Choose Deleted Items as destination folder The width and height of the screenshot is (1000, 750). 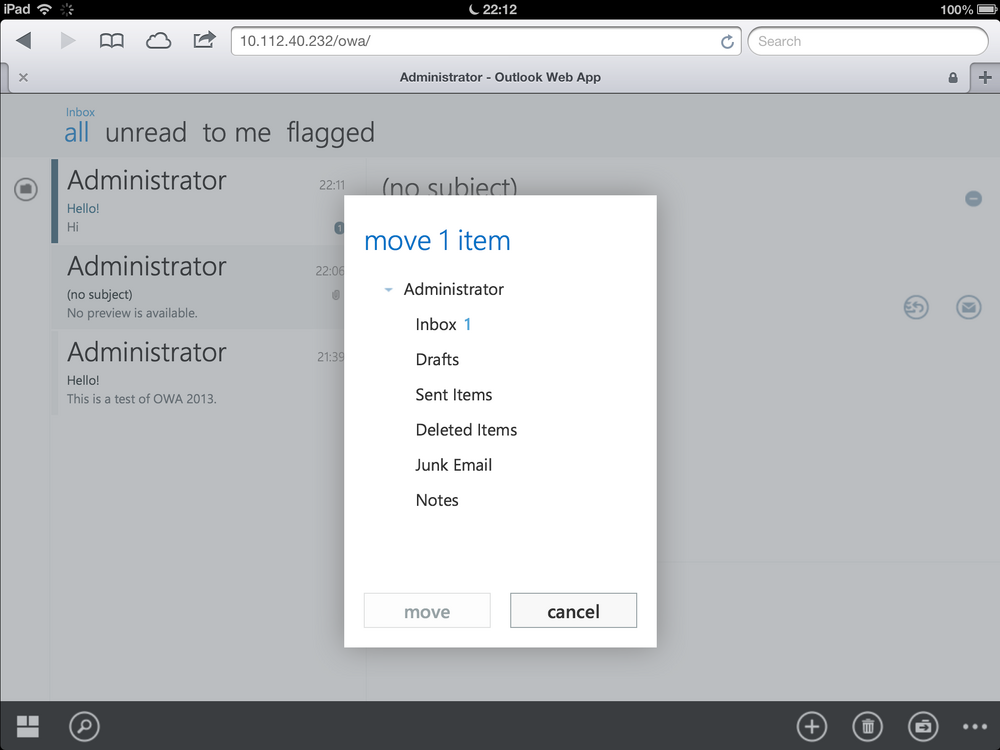tap(466, 430)
